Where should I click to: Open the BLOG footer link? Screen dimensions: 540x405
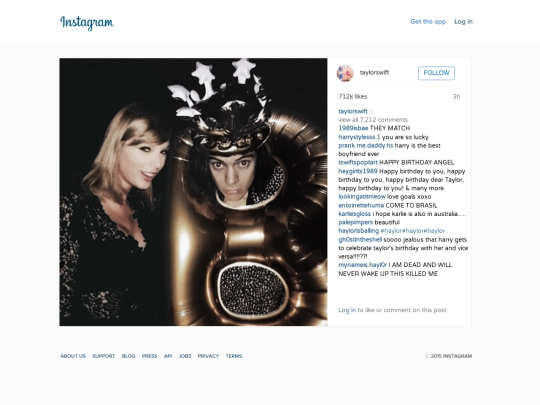(x=128, y=356)
